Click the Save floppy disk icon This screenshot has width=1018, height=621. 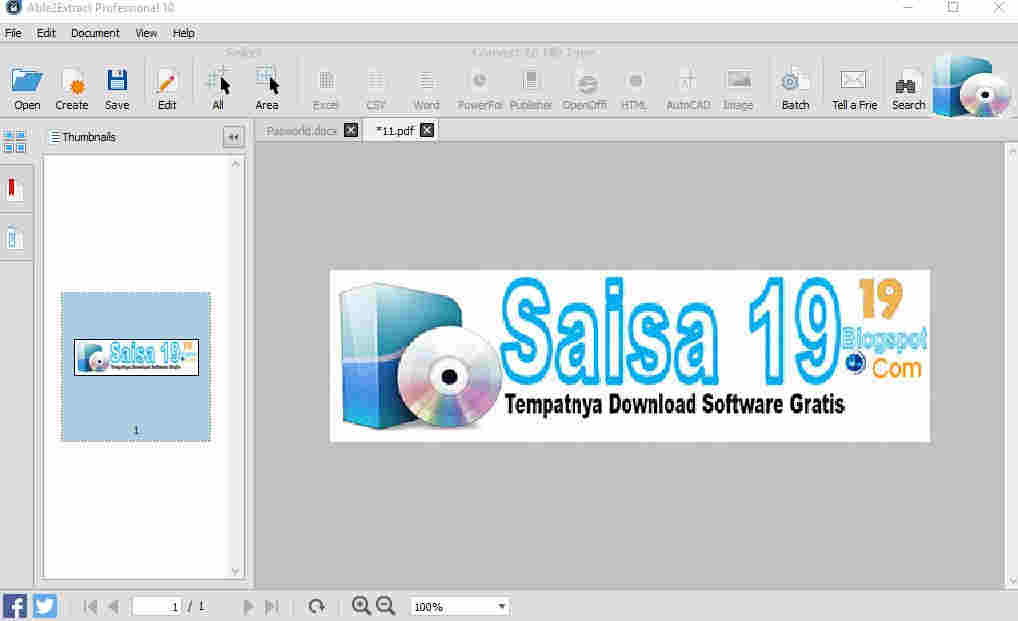pos(117,81)
